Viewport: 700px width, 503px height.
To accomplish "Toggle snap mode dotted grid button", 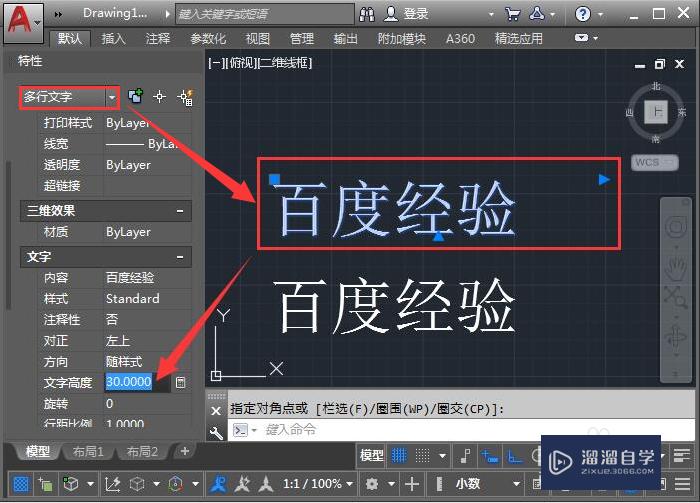I will tap(422, 456).
